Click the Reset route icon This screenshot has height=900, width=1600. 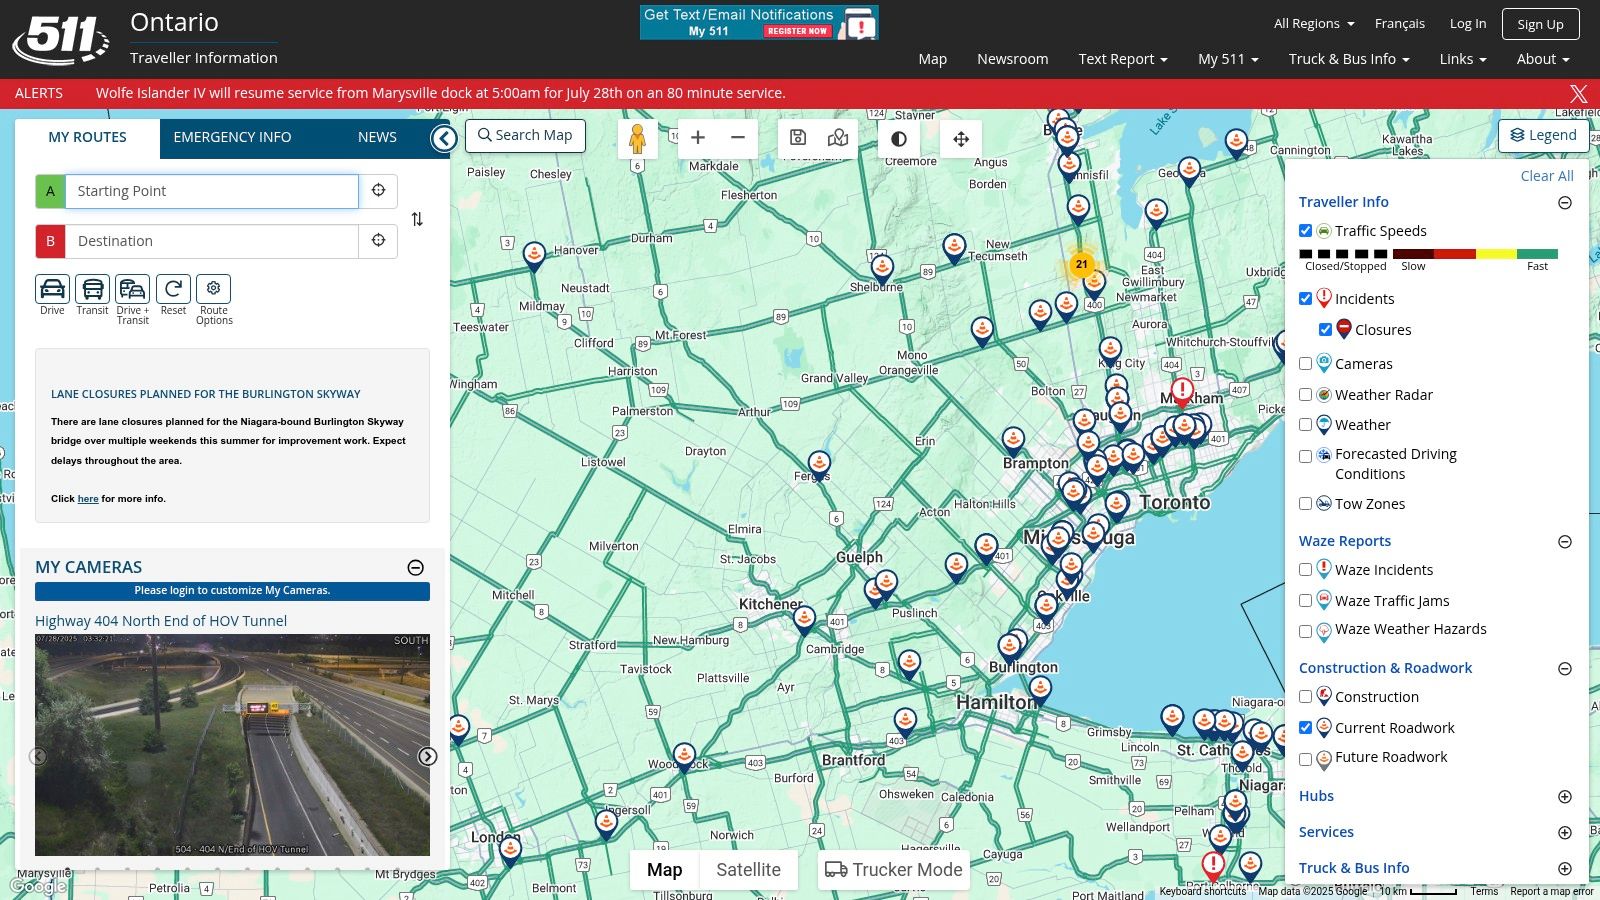173,289
